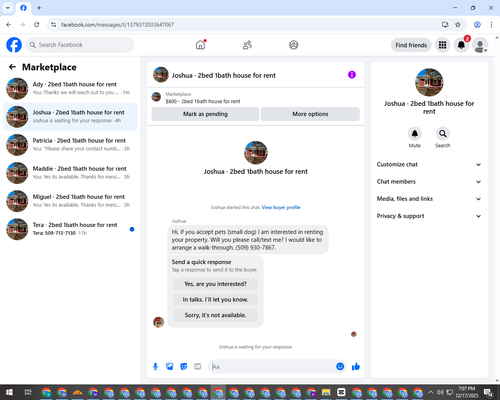Open the Patricia conversation
The image size is (500, 400).
70,145
